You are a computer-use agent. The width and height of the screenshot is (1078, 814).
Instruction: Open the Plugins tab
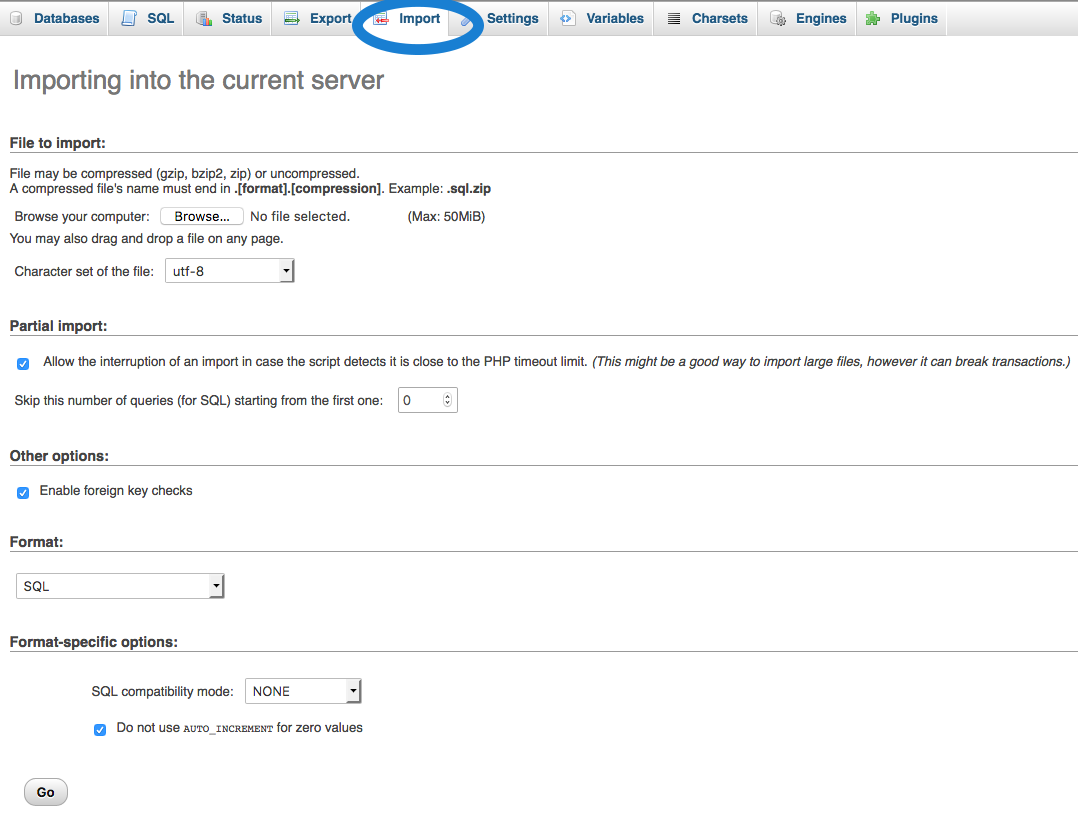(902, 19)
